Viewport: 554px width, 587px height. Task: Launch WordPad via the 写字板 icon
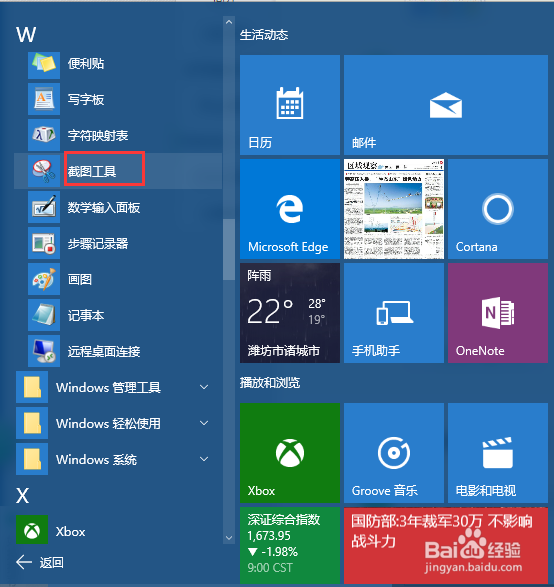pyautogui.click(x=44, y=99)
